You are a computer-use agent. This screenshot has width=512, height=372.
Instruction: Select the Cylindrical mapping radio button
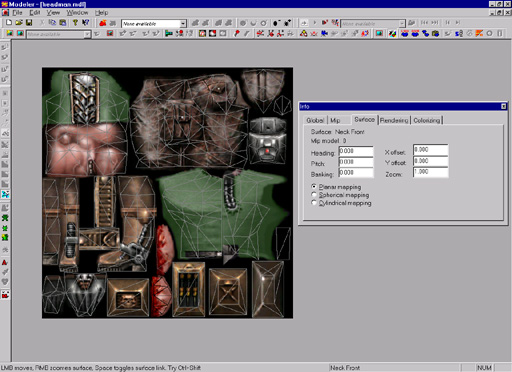pyautogui.click(x=314, y=203)
